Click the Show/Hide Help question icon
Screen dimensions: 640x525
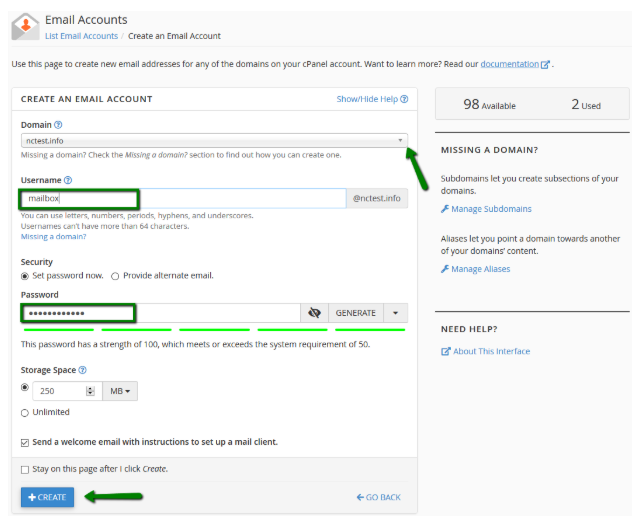[405, 99]
